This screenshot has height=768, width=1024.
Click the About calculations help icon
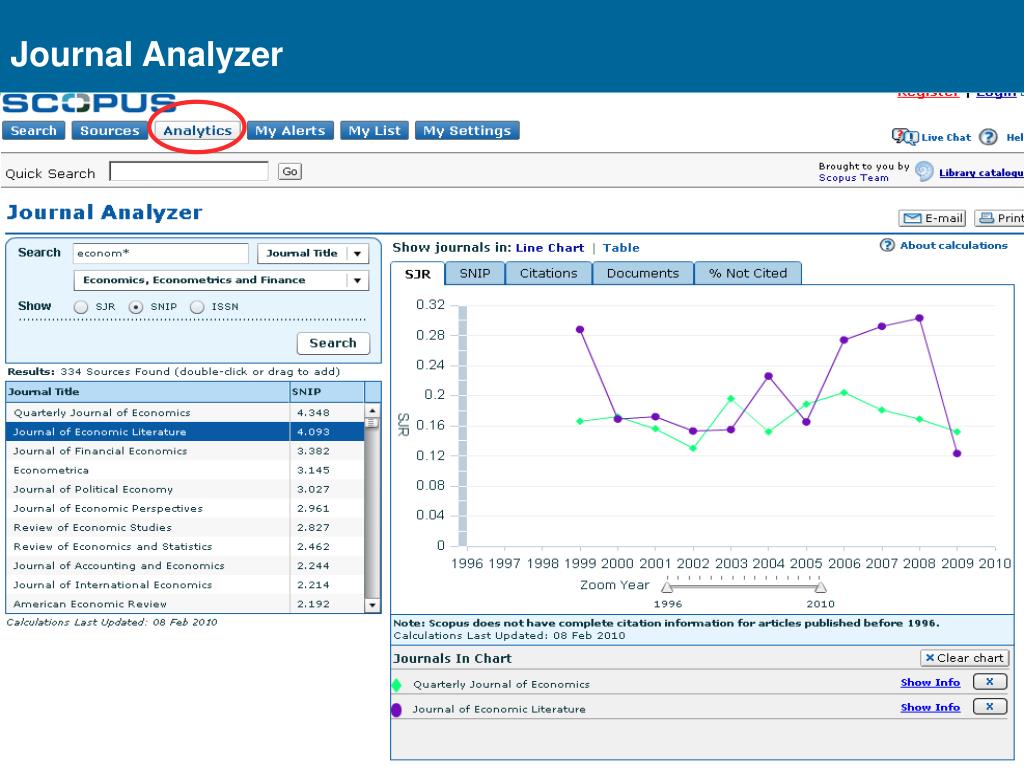pos(887,246)
